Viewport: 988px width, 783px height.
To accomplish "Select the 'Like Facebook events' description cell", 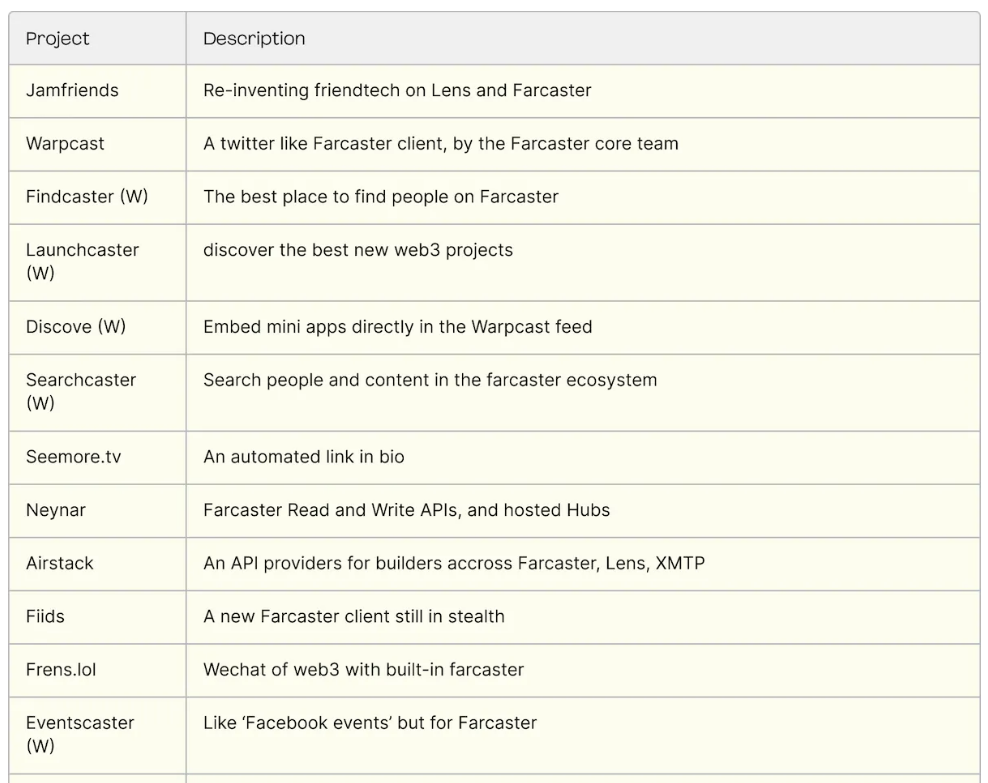I will click(x=370, y=722).
